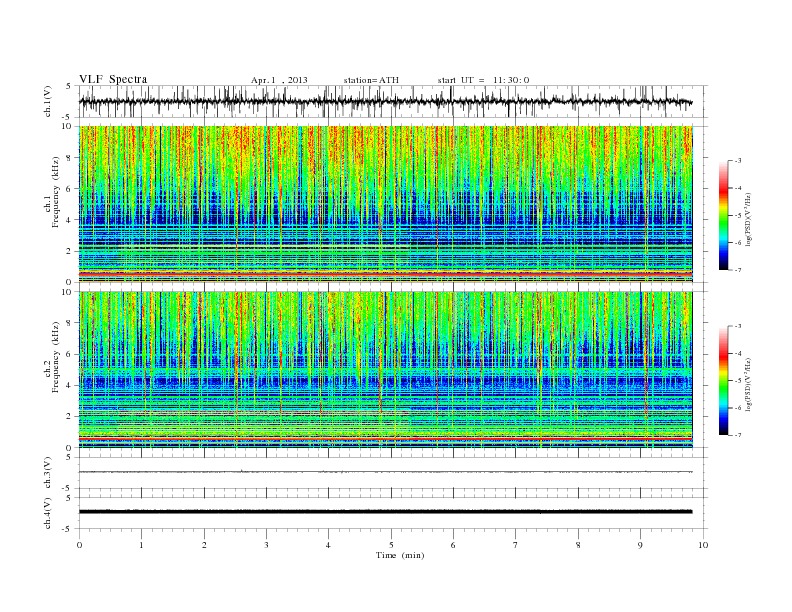Click the ch.1 Frequency (kHz) axis label
The image size is (792, 612).
tap(52, 193)
